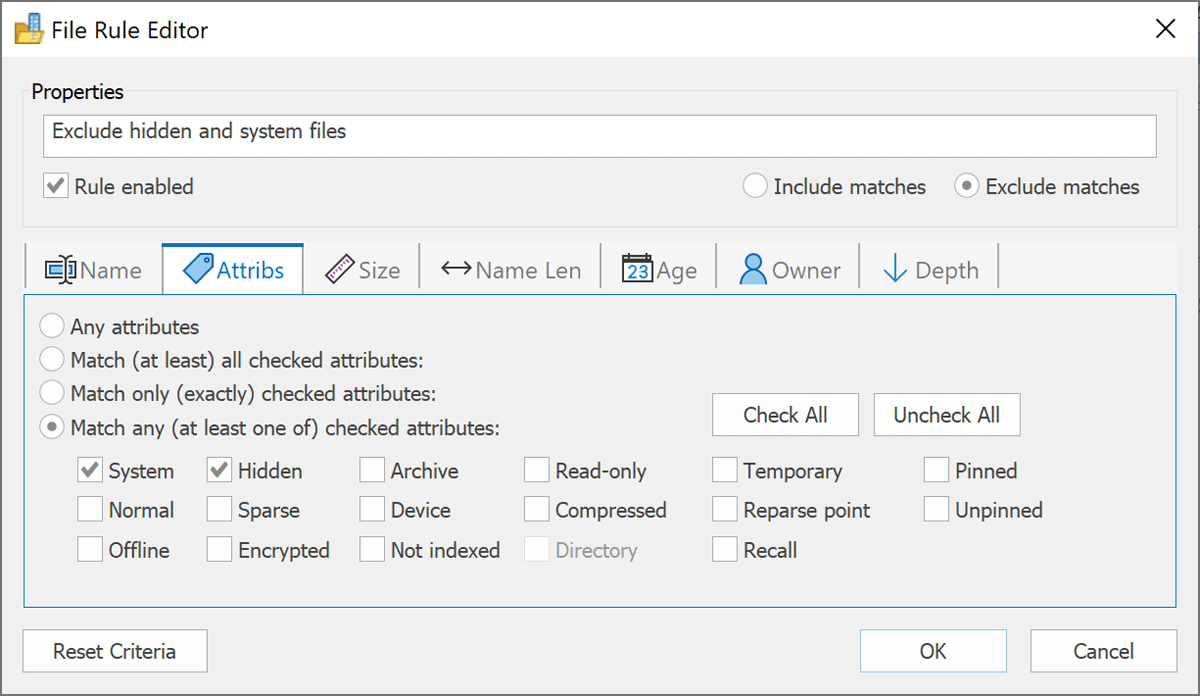Switch to the Name tab

[x=95, y=268]
